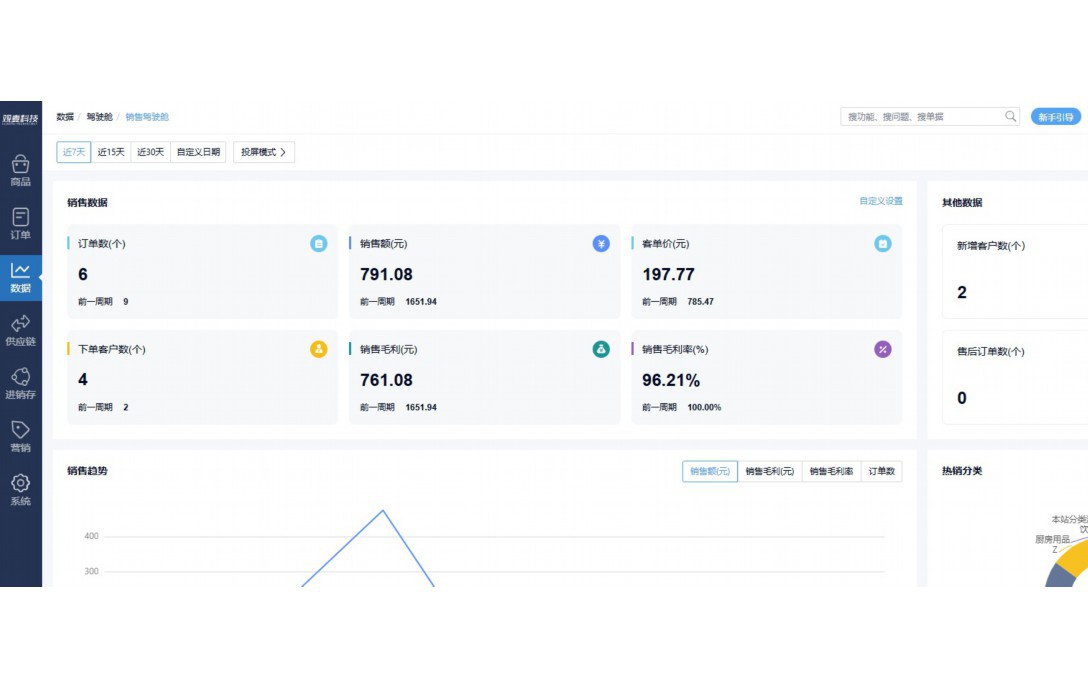
Task: Open the 自定义日期 custom date picker
Action: click(198, 152)
